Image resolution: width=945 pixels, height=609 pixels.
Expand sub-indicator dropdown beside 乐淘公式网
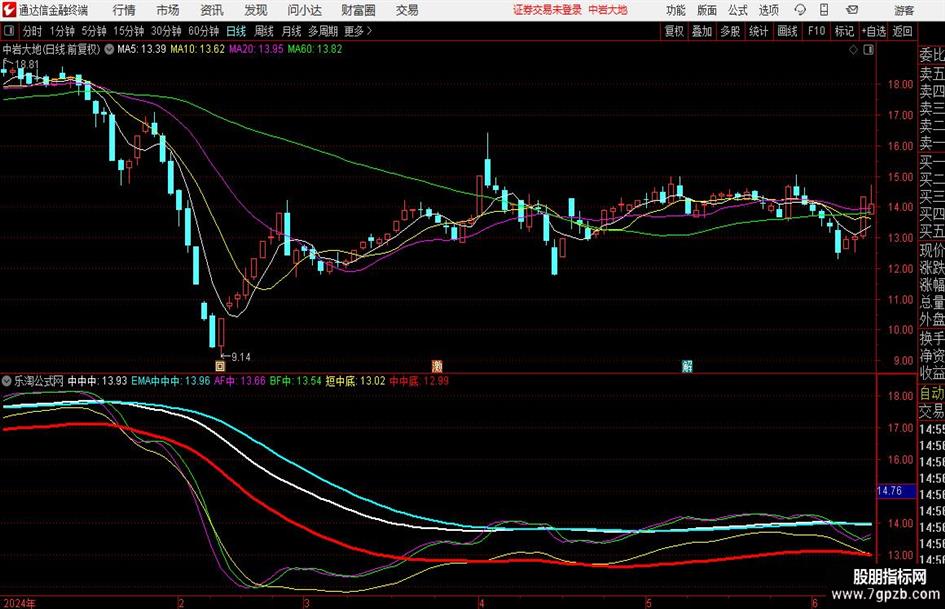[7, 381]
